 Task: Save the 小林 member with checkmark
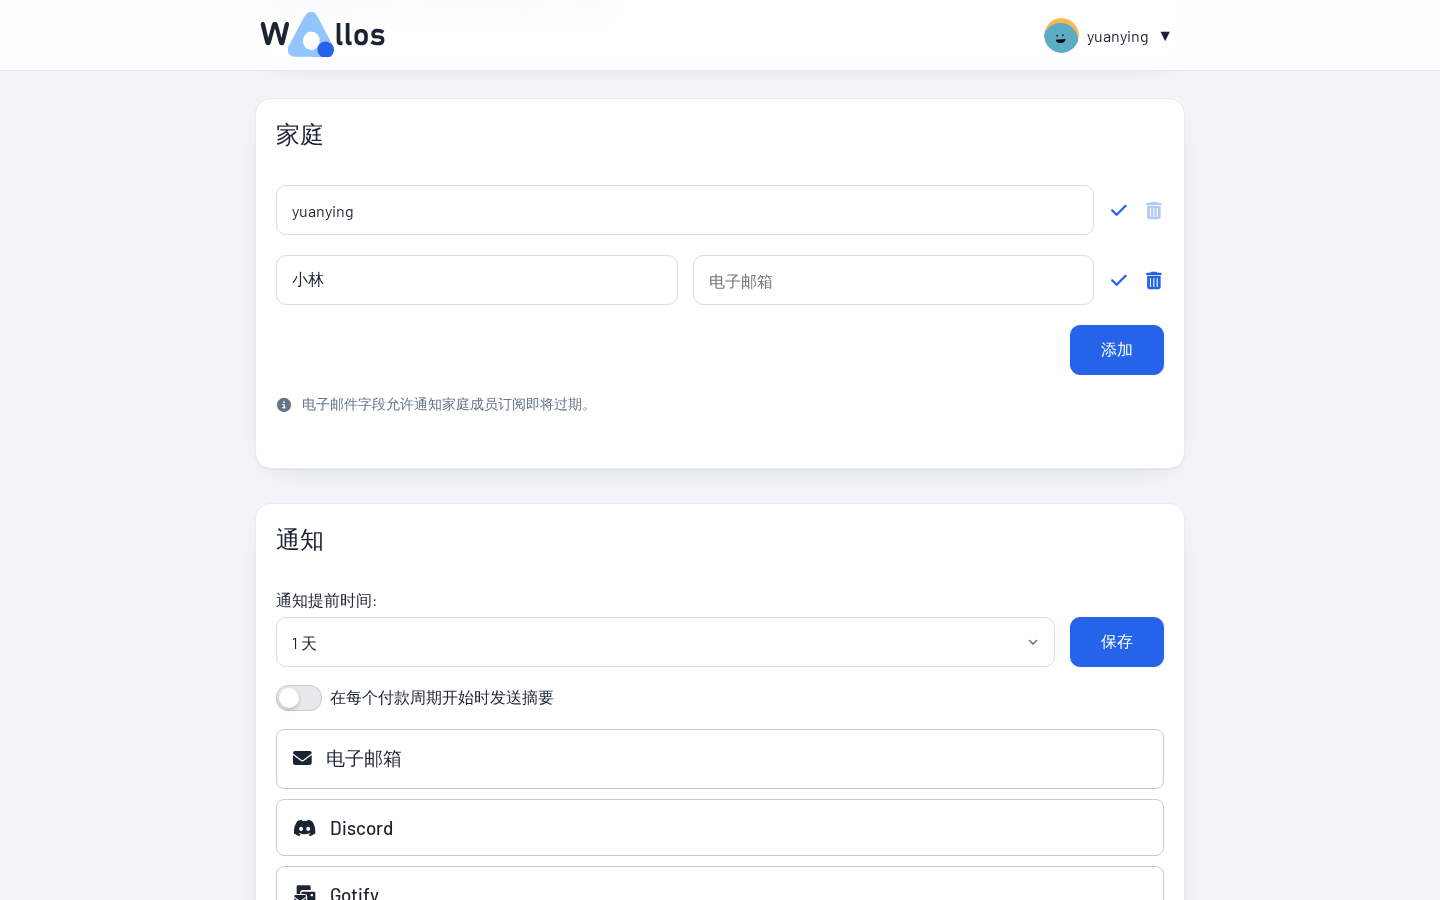(x=1119, y=280)
